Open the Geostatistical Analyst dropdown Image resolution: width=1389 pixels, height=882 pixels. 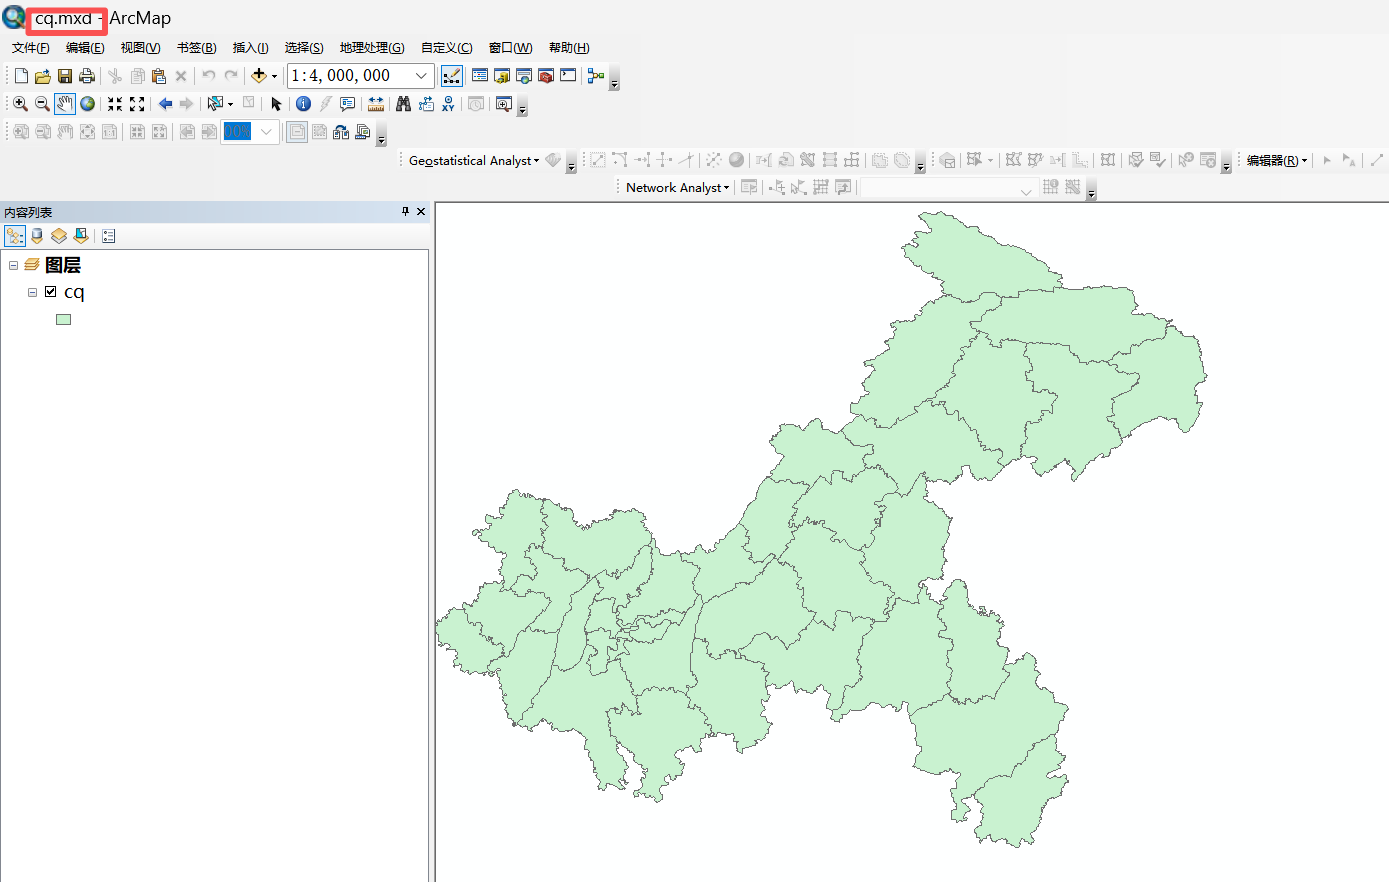[x=473, y=160]
